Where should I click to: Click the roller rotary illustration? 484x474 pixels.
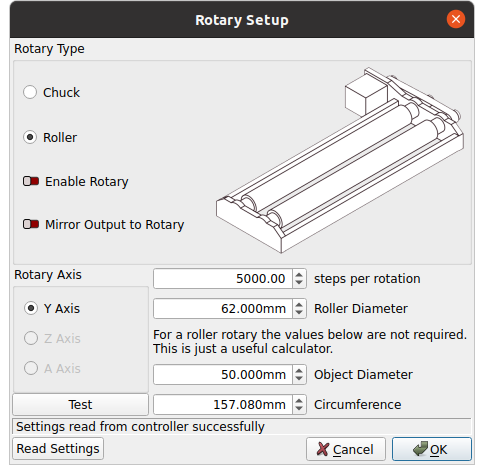coord(339,160)
